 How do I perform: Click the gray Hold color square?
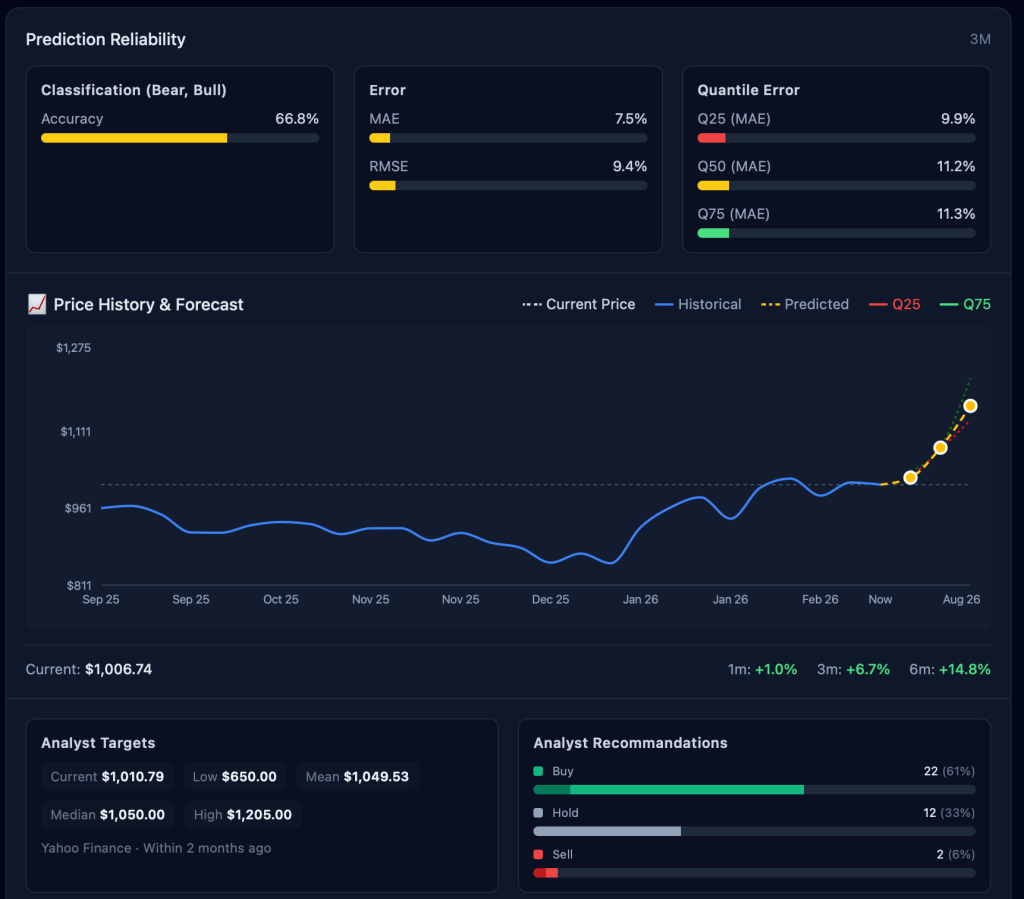point(538,813)
